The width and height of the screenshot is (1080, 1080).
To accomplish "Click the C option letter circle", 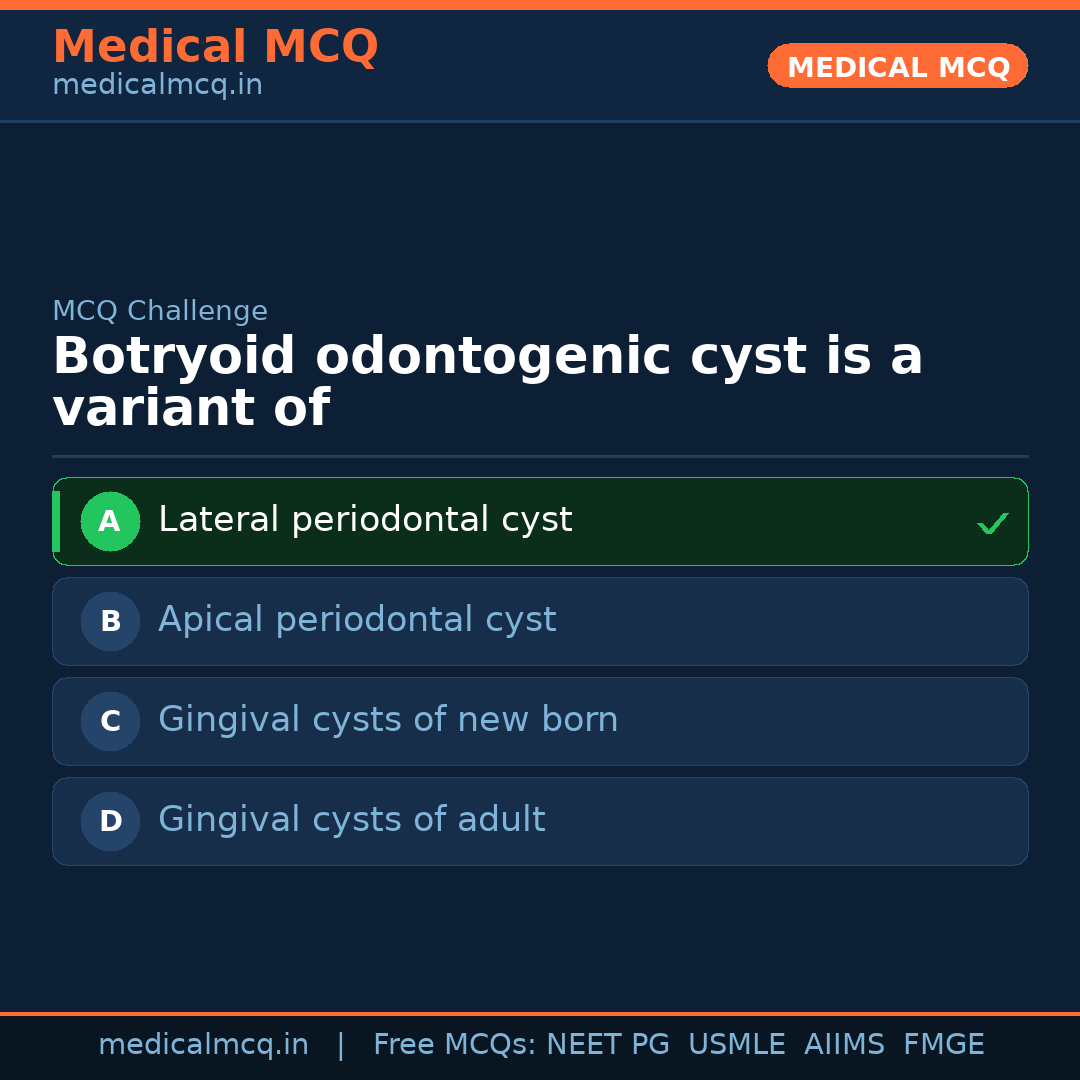I will [x=110, y=721].
